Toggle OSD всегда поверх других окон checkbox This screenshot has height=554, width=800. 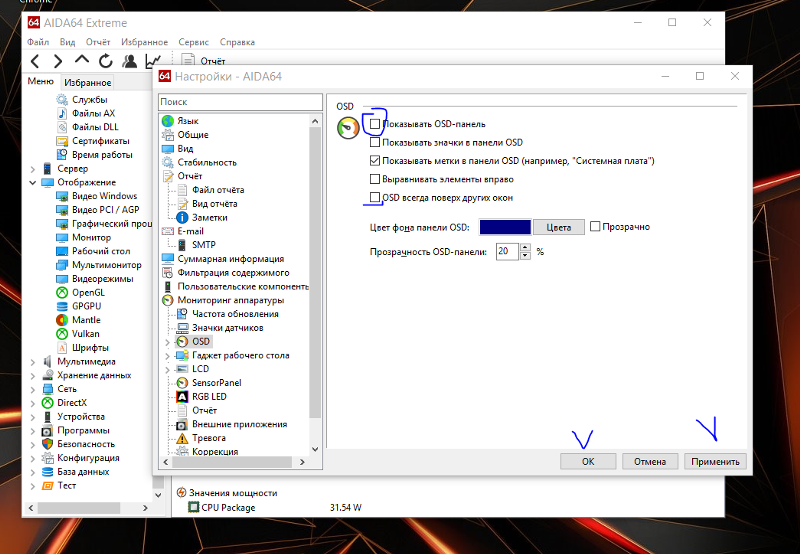(375, 198)
